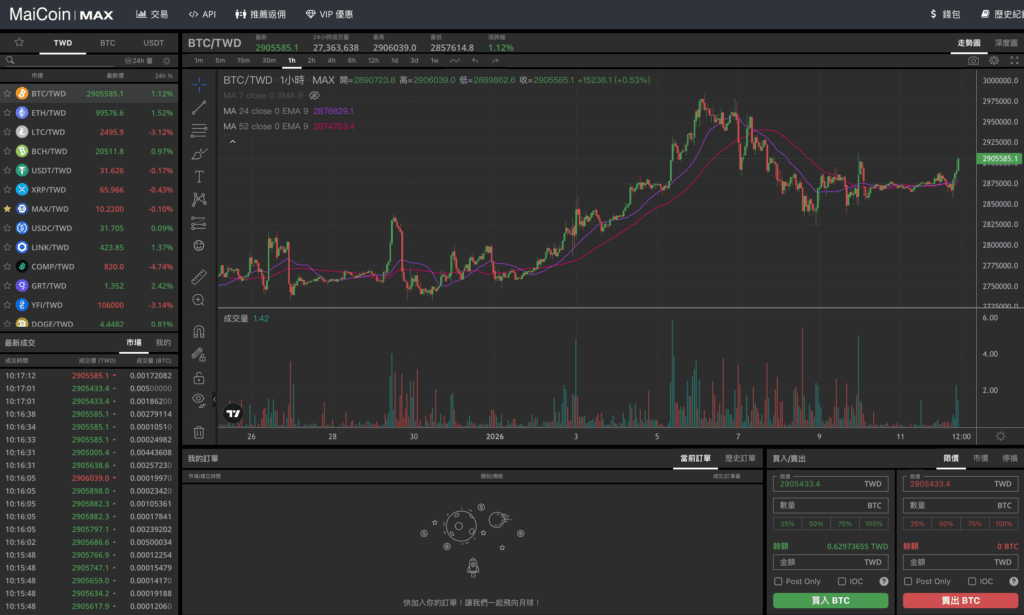Viewport: 1024px width, 615px height.
Task: Activate the zoom-in magnifier tool
Action: [x=198, y=300]
